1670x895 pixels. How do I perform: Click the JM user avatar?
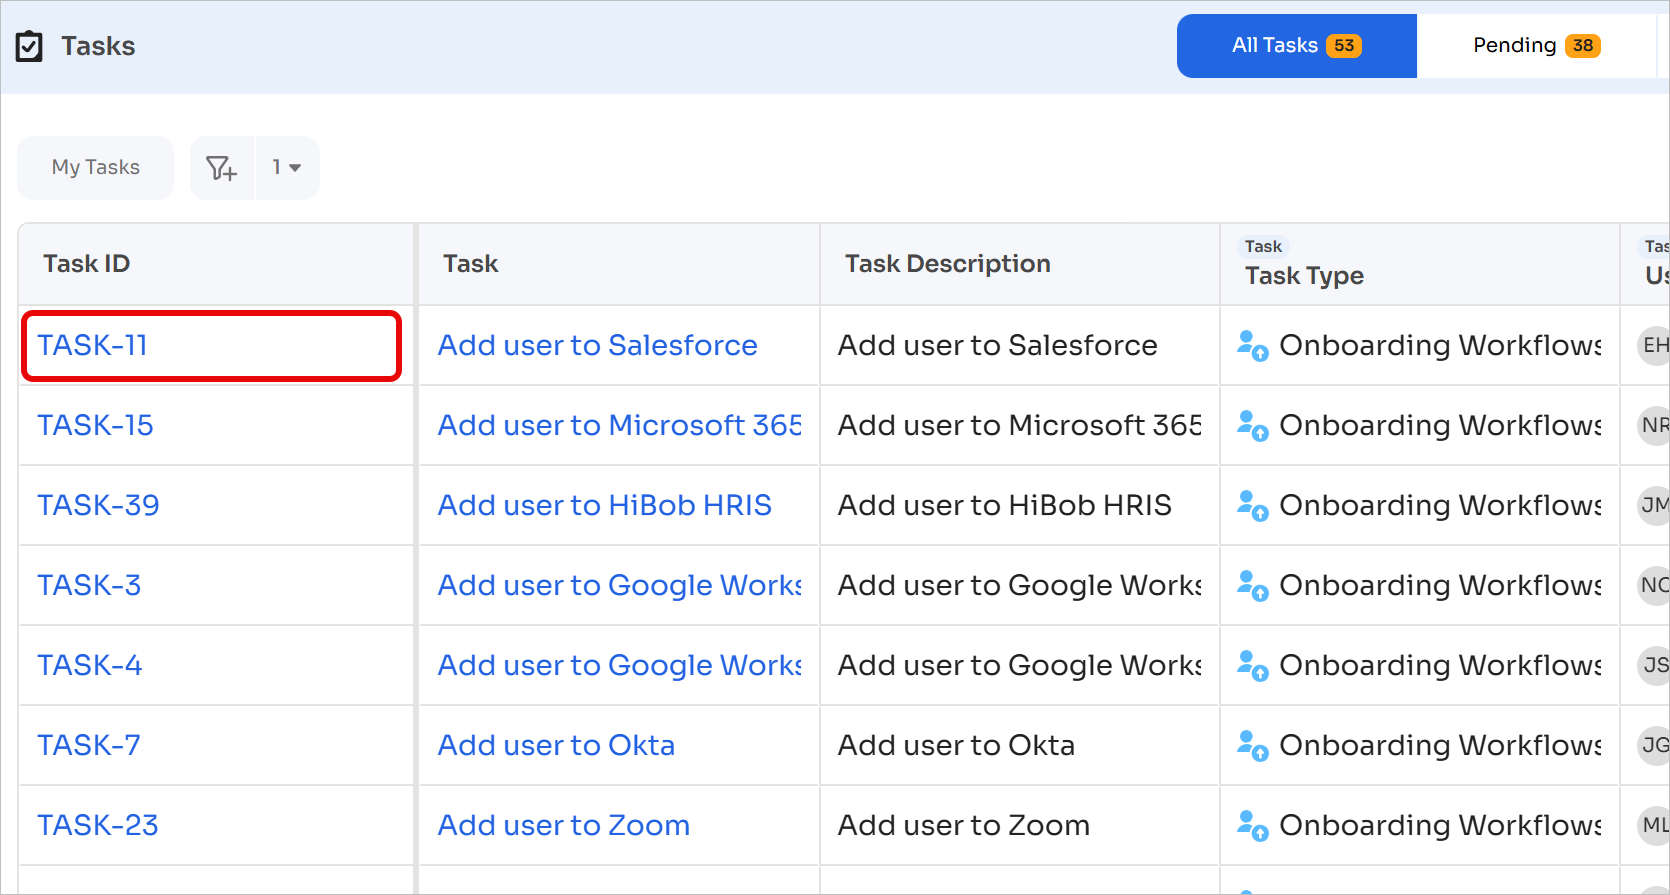click(1654, 505)
